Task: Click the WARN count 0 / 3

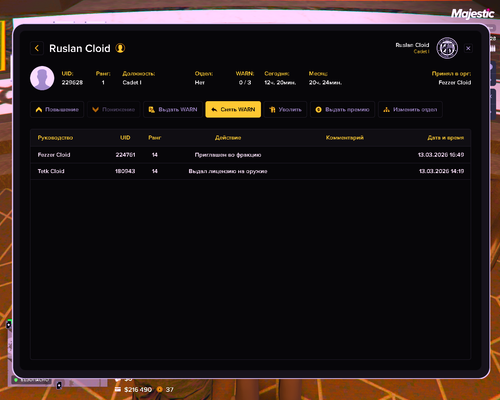Action: point(245,82)
